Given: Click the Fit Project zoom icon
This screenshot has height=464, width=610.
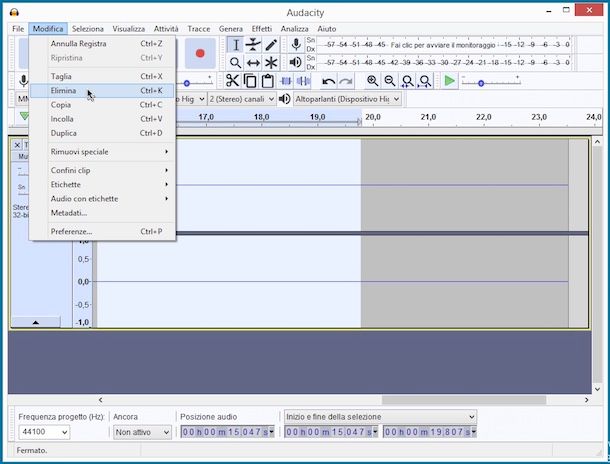Looking at the screenshot, I should pyautogui.click(x=425, y=81).
